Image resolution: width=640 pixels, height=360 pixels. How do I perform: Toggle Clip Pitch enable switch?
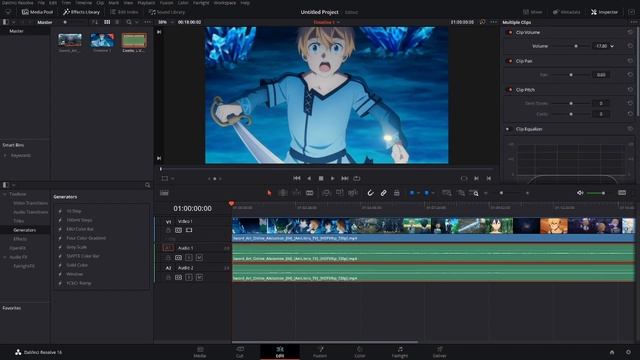click(x=509, y=89)
